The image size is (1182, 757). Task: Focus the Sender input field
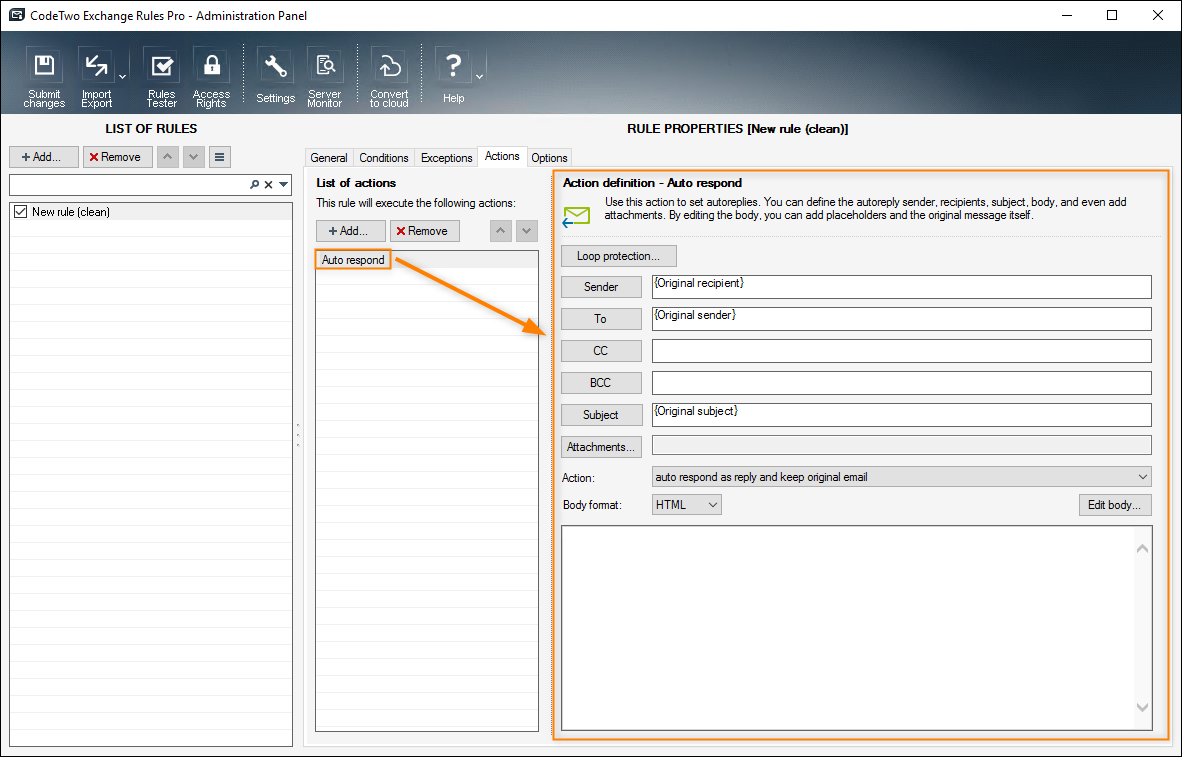902,287
